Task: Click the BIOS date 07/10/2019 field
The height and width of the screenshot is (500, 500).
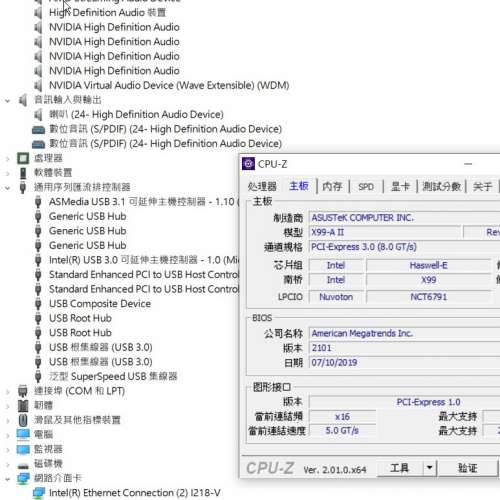Action: click(404, 362)
